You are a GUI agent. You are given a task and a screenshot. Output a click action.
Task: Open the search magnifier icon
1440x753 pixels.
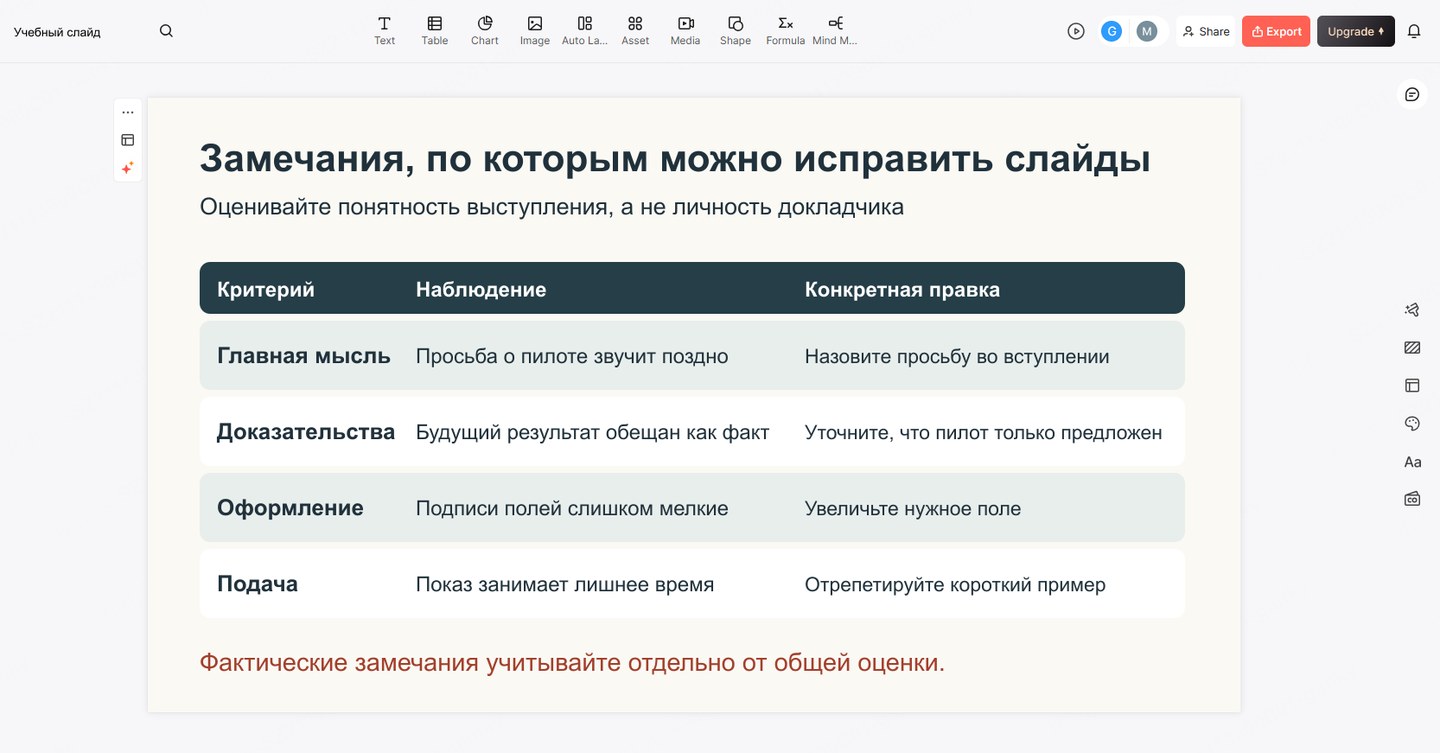pyautogui.click(x=166, y=31)
